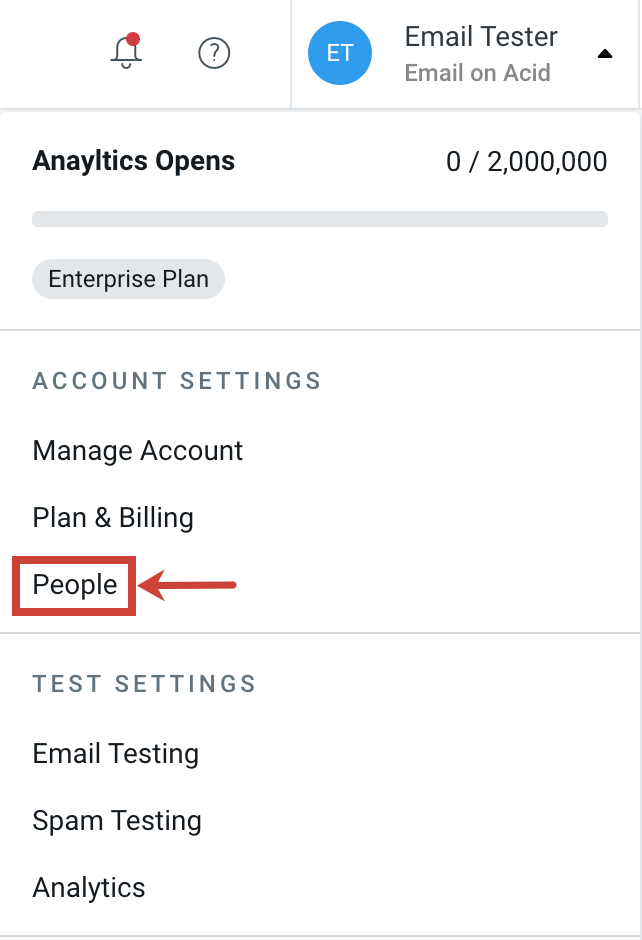Open the notification bell icon
This screenshot has height=940, width=642.
click(124, 54)
